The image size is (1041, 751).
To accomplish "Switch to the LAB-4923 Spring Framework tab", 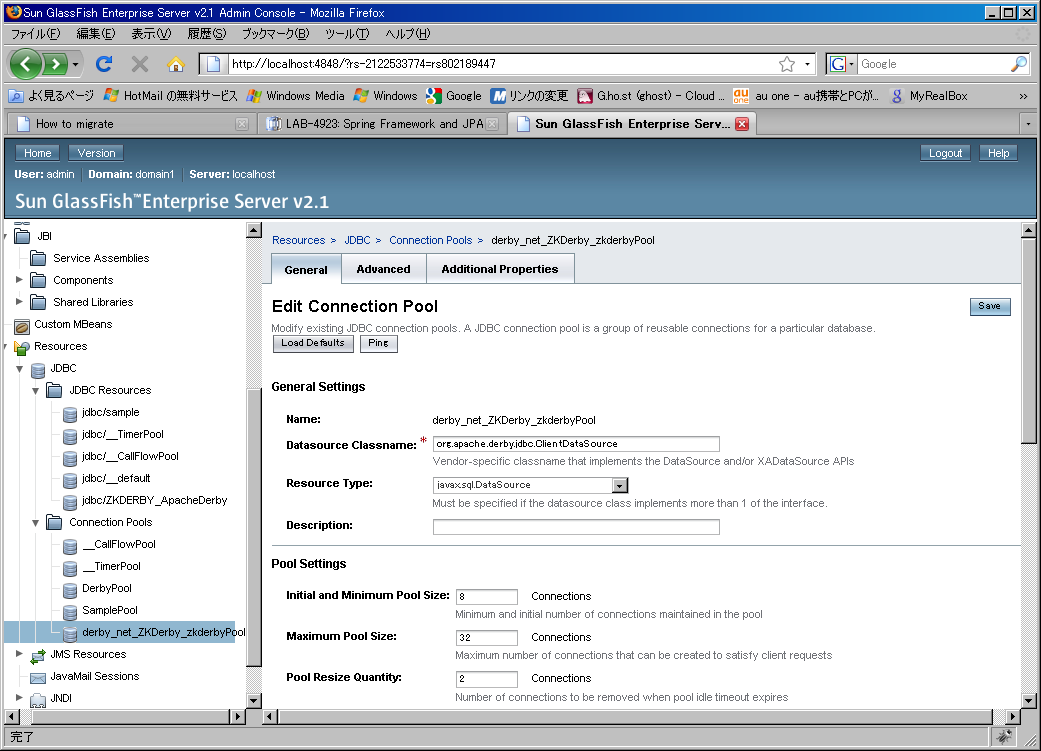I will 381,124.
